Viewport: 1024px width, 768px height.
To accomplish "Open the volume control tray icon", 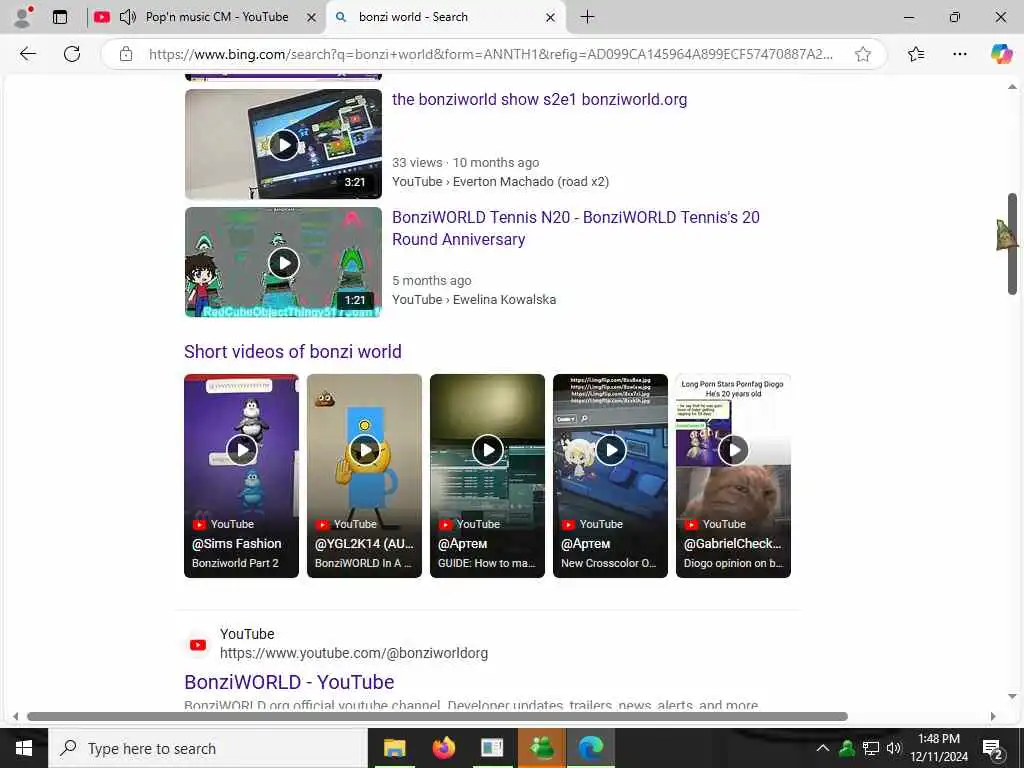I will [x=894, y=748].
